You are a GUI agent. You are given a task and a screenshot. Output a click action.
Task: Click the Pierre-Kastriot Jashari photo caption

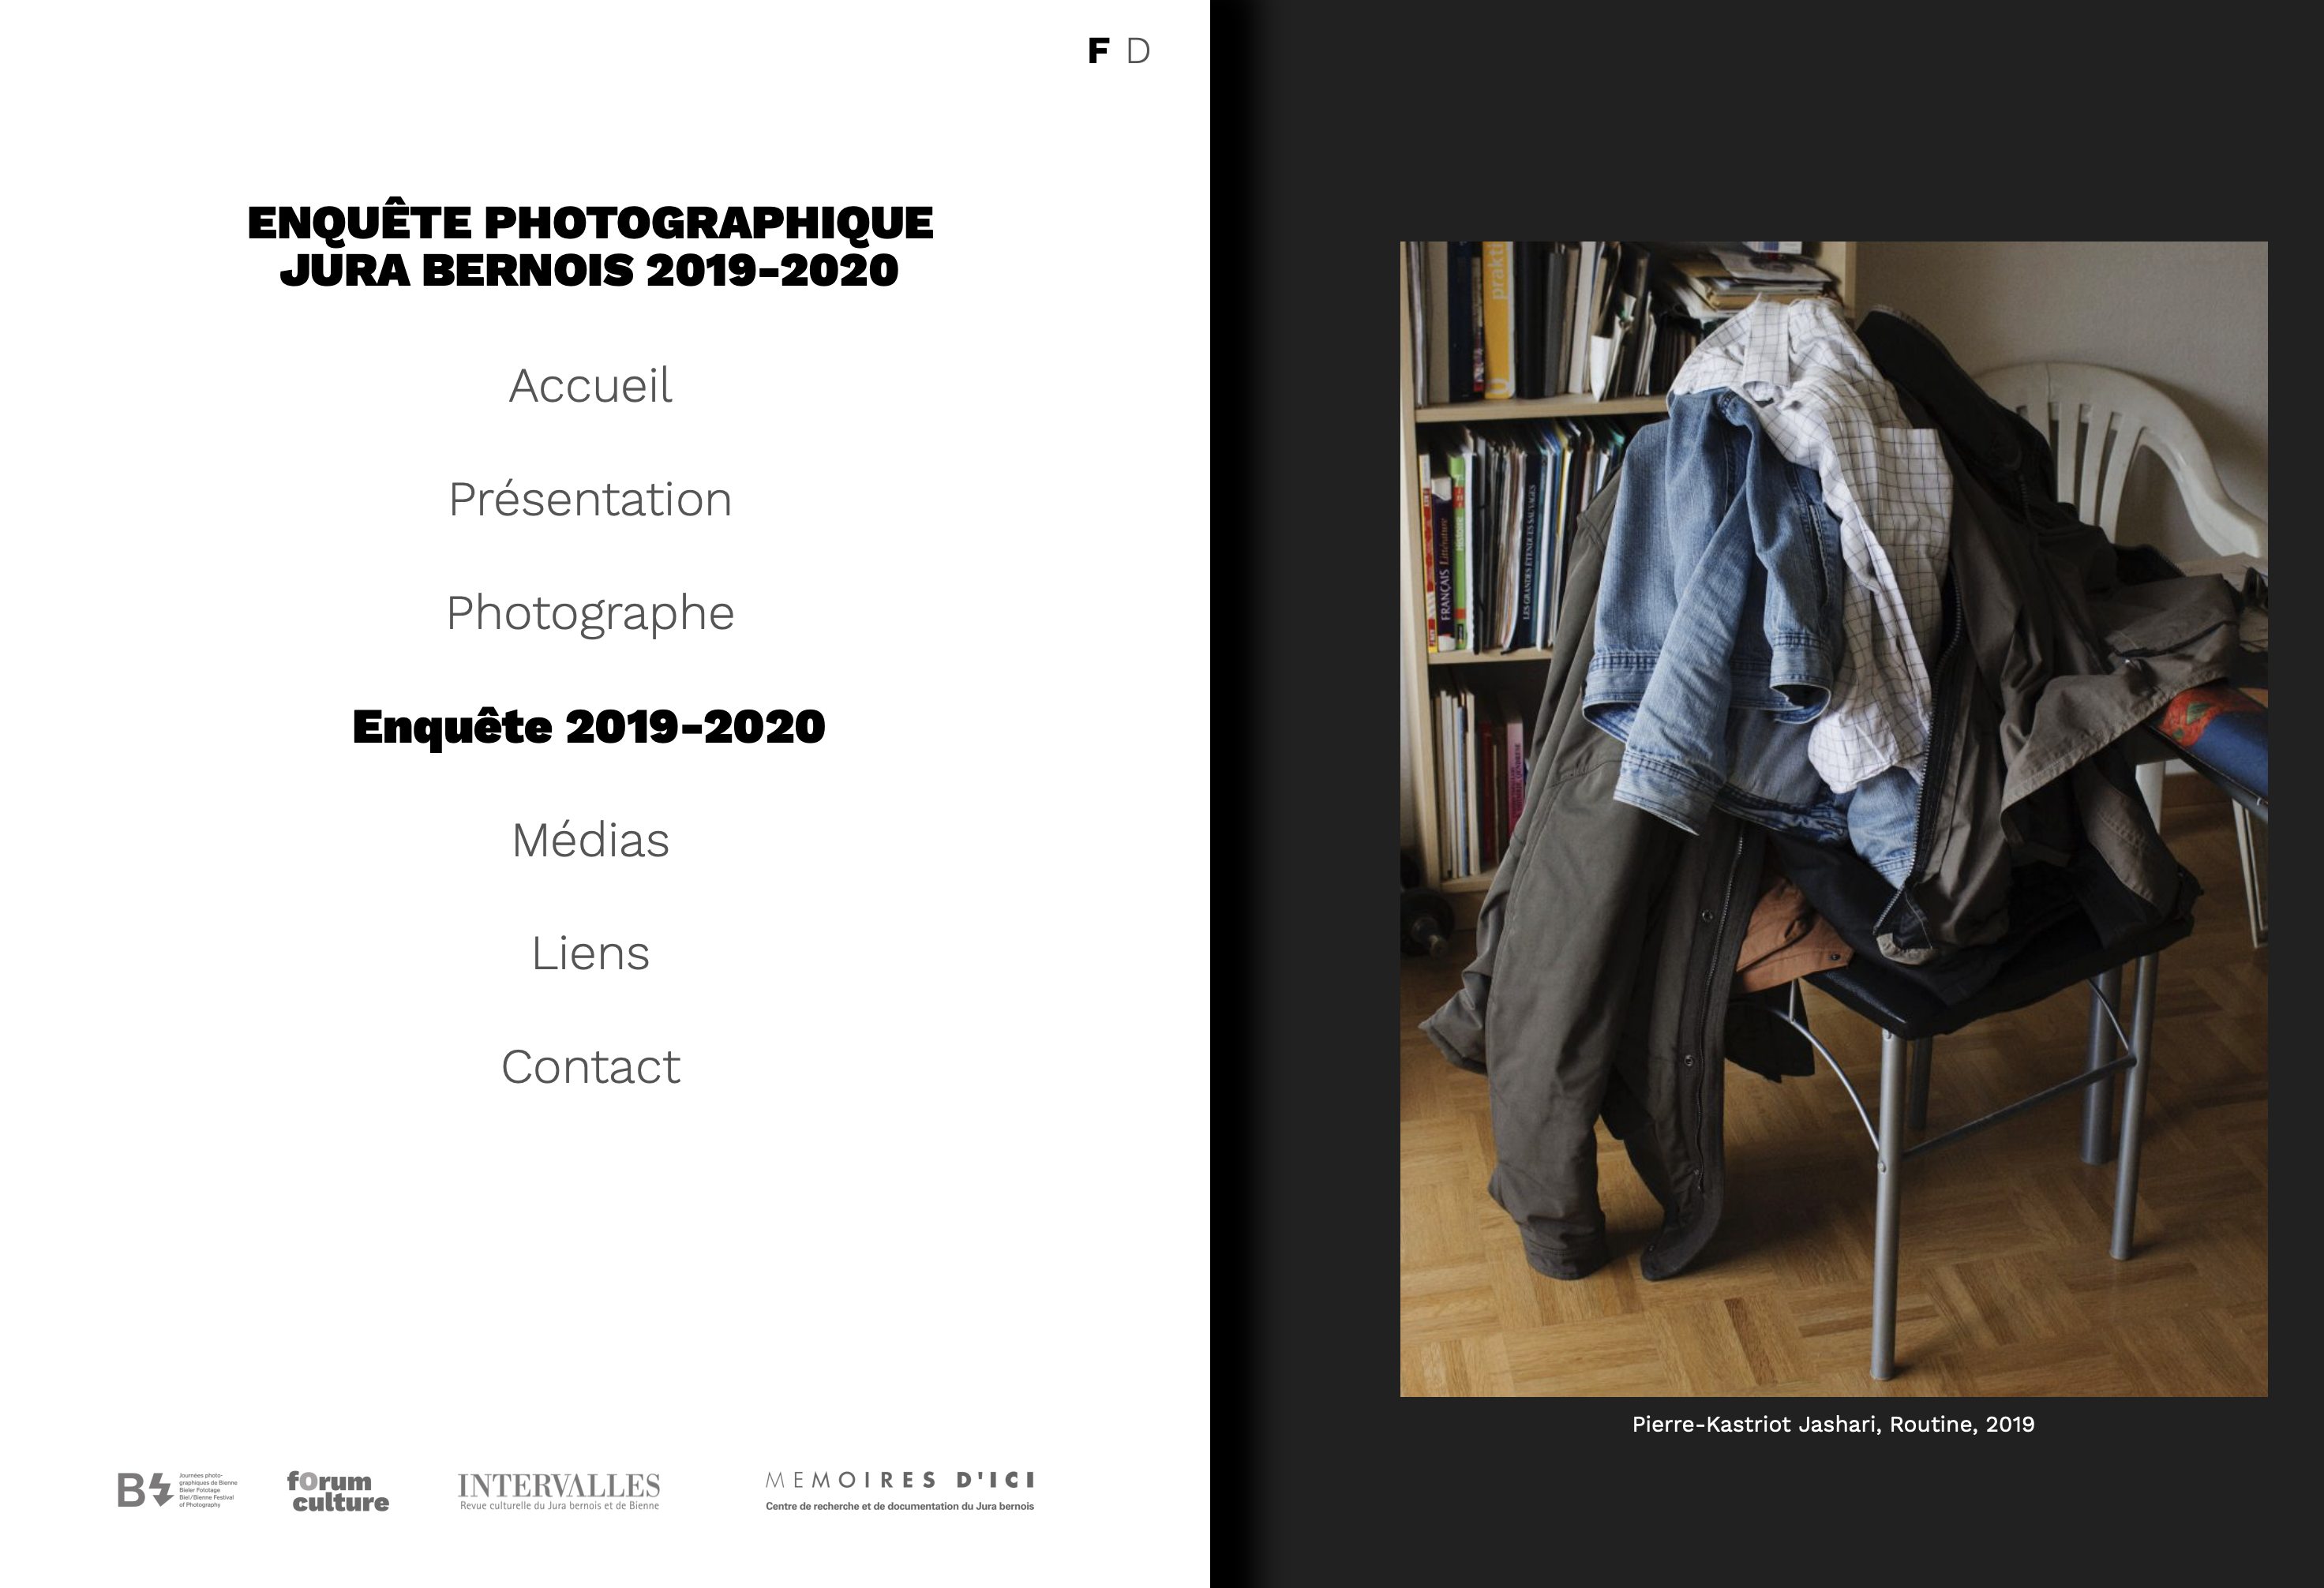(1833, 1424)
